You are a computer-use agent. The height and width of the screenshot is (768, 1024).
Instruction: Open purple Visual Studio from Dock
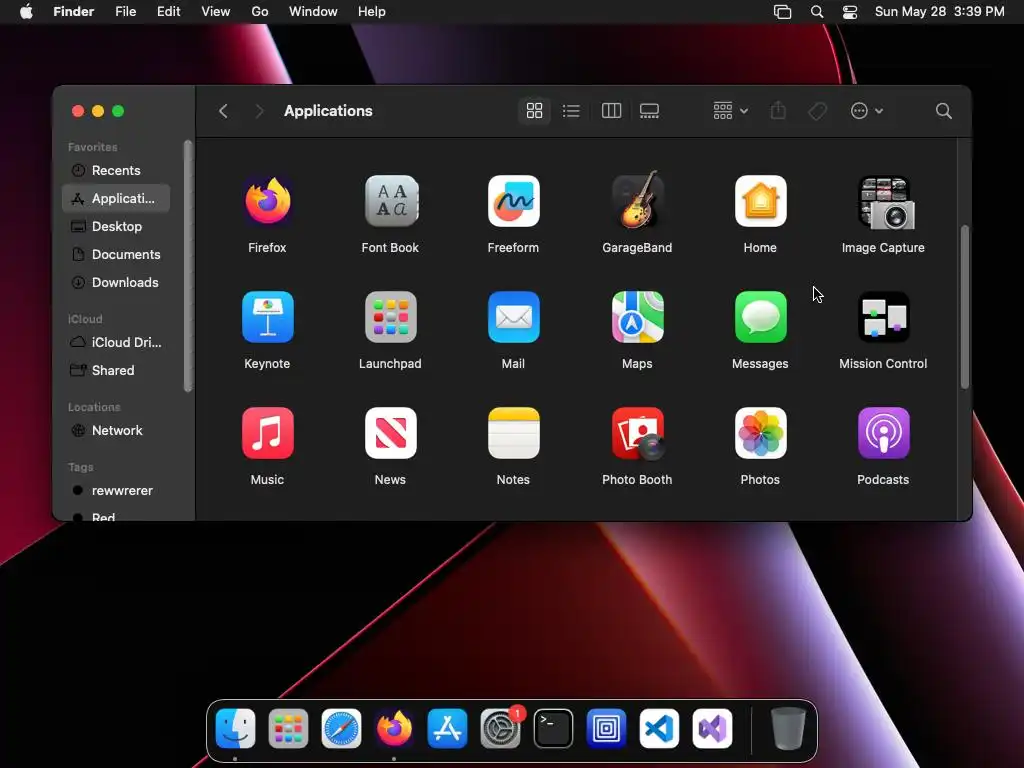[712, 728]
